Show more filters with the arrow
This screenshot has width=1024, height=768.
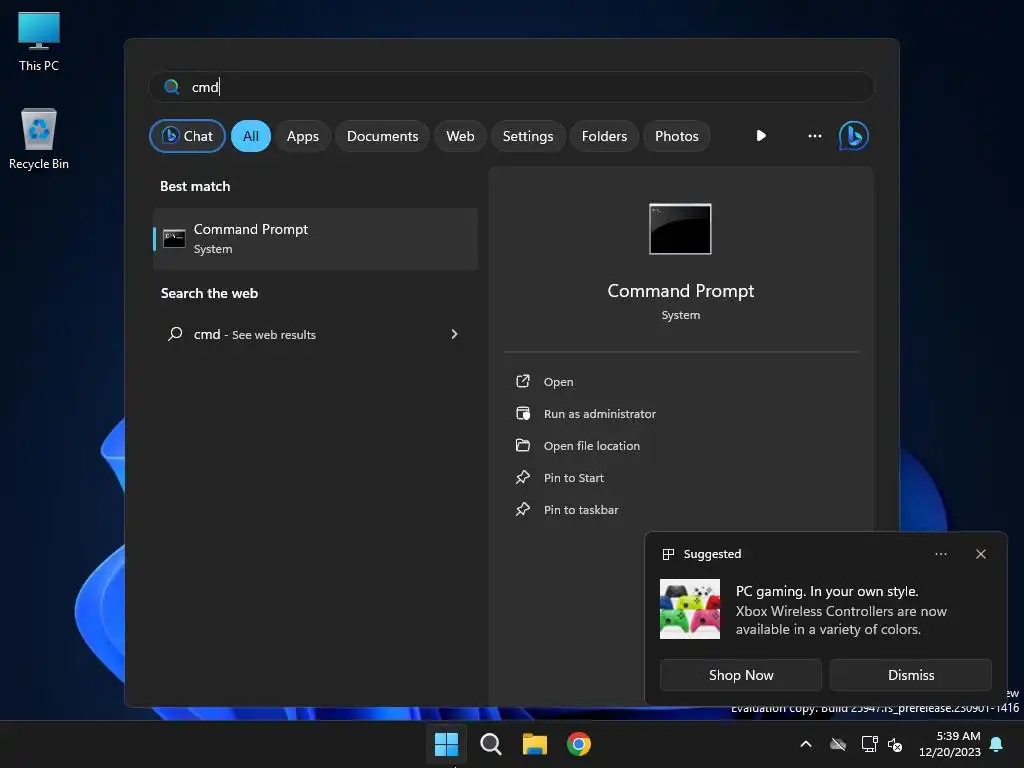[761, 136]
